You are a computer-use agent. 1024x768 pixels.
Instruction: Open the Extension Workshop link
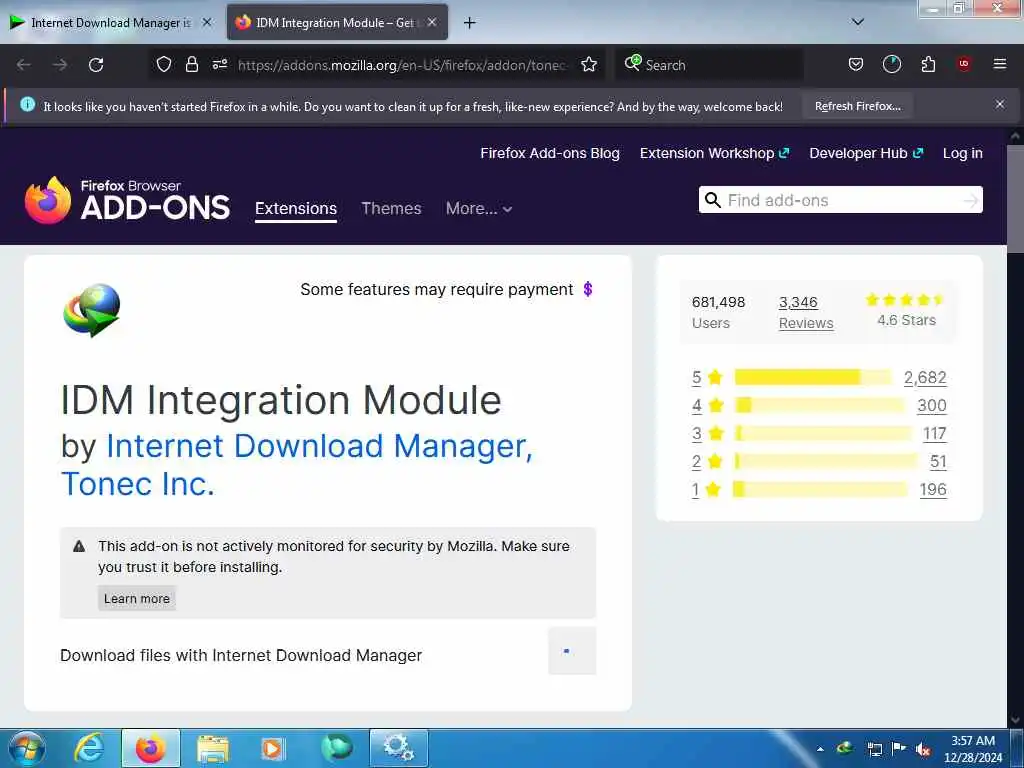pos(714,153)
